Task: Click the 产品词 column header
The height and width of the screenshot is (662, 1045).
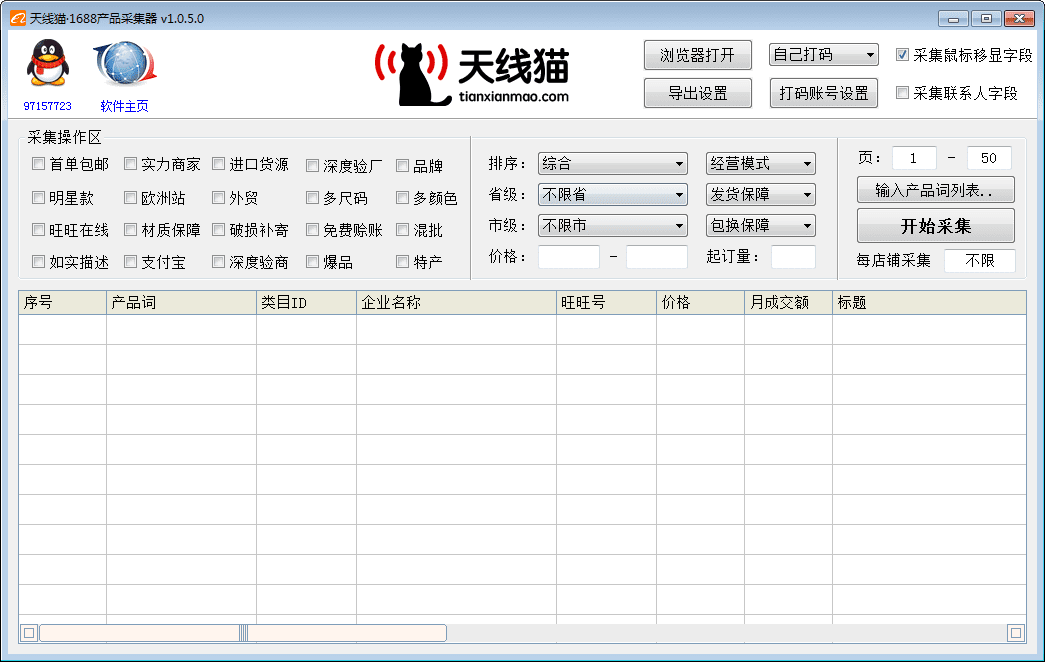Action: 181,303
